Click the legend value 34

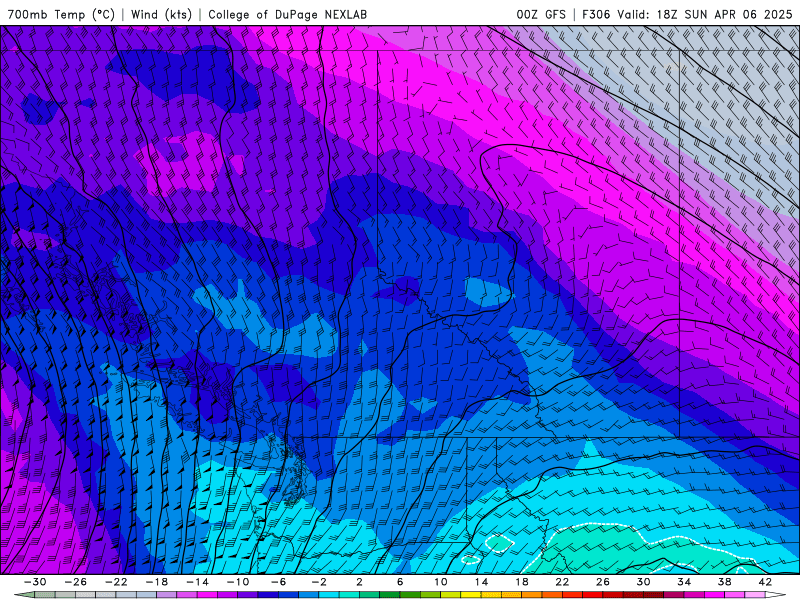pos(684,582)
